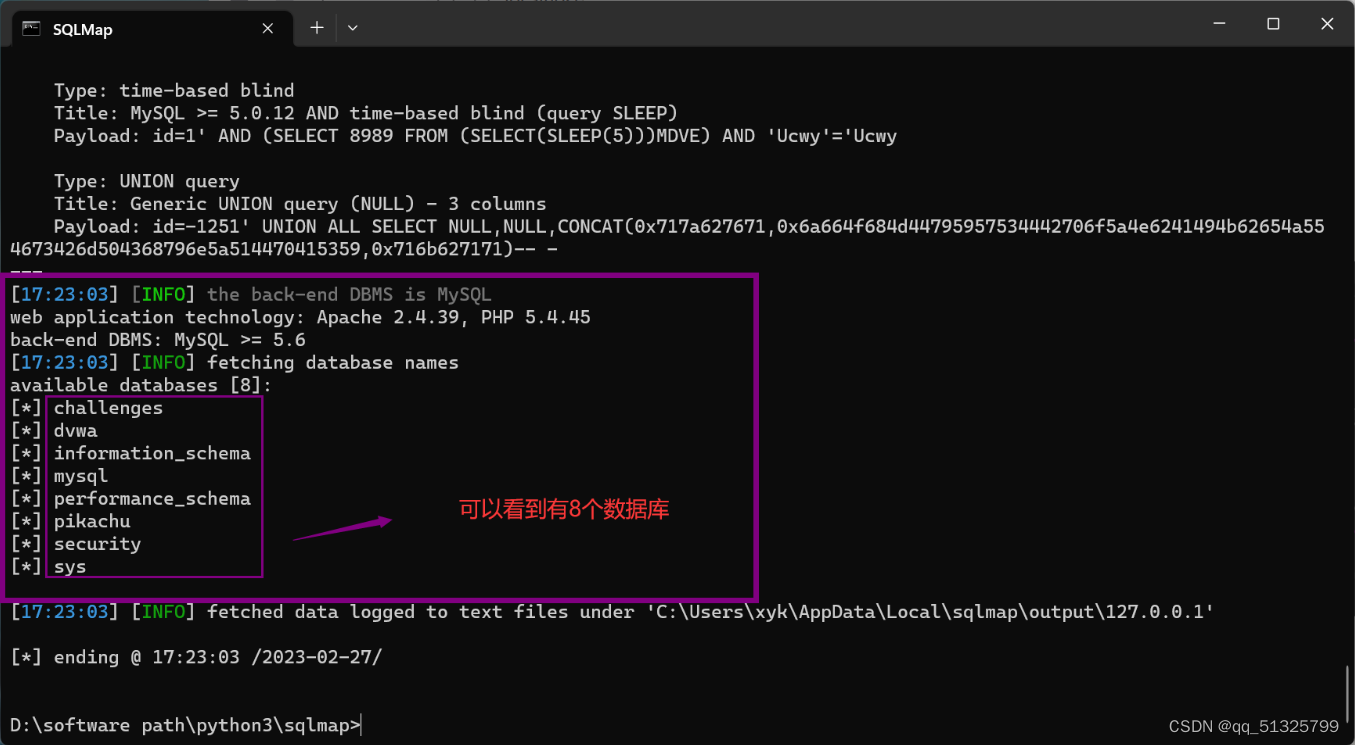1355x745 pixels.
Task: Click the 'security' database name
Action: pos(97,544)
